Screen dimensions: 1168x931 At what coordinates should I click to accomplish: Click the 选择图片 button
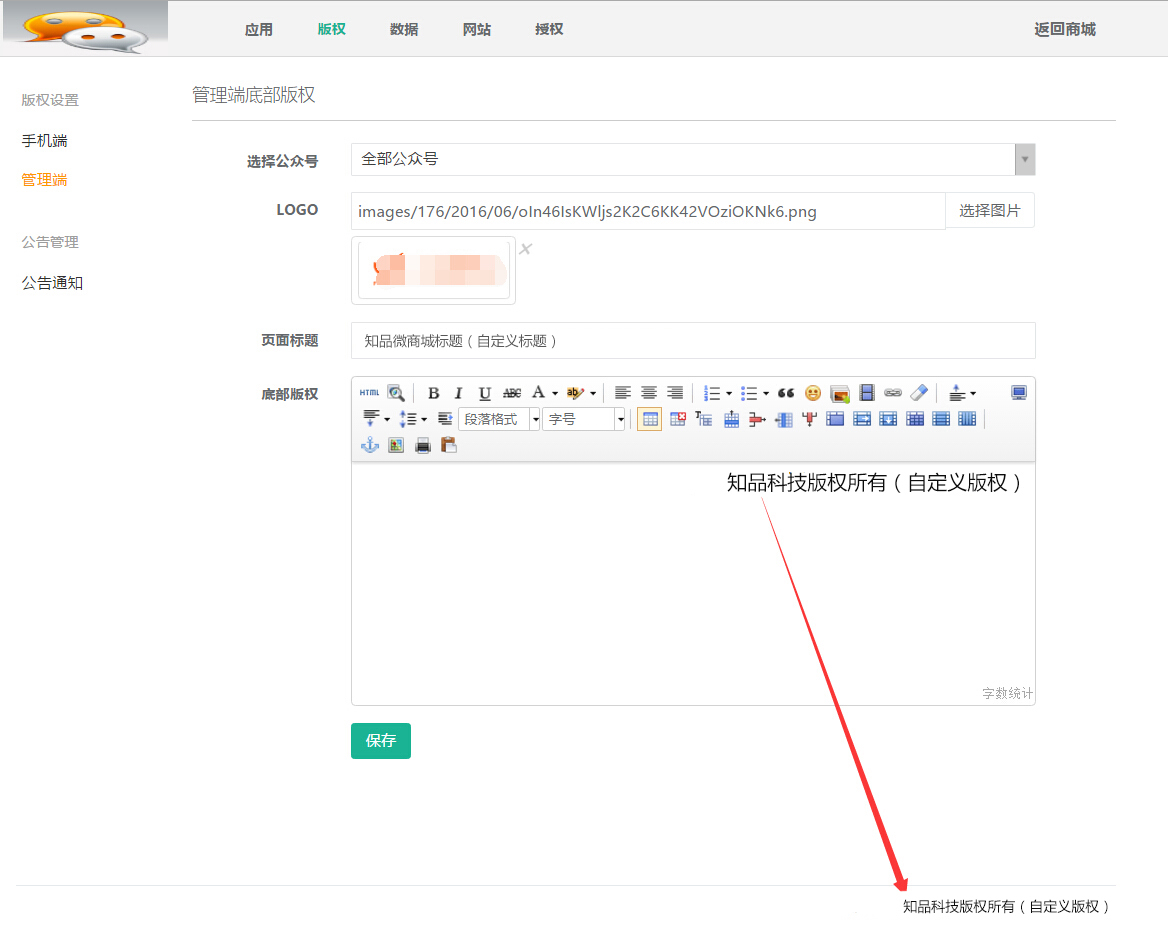(x=989, y=211)
